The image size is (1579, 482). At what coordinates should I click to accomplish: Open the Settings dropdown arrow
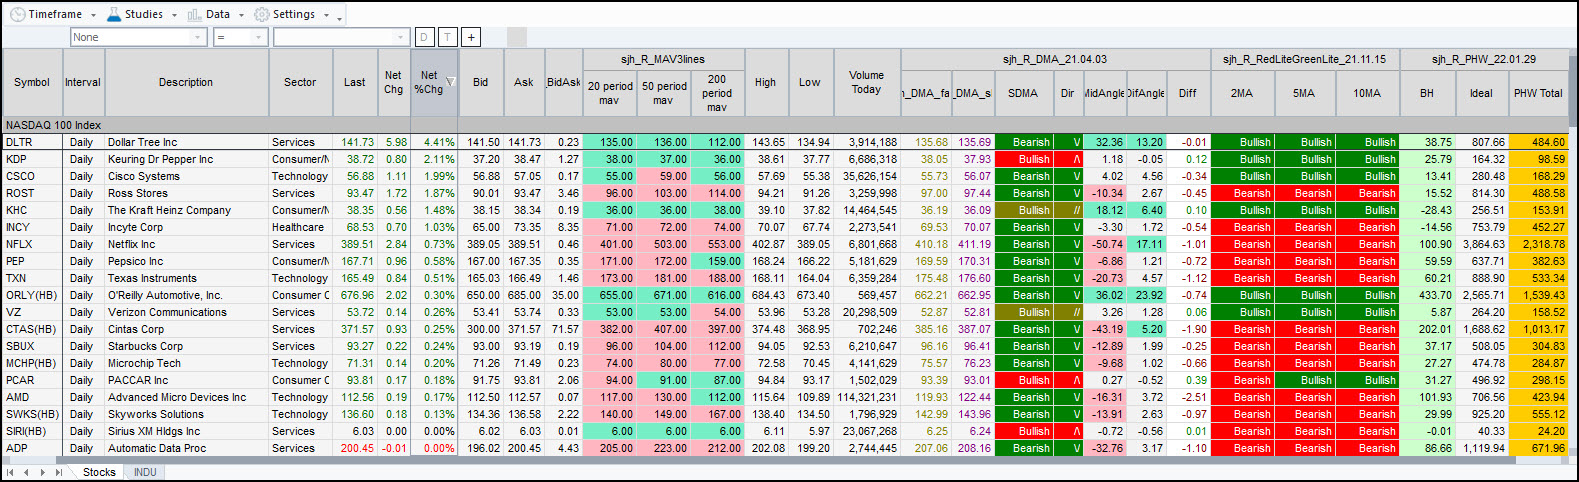pos(326,15)
